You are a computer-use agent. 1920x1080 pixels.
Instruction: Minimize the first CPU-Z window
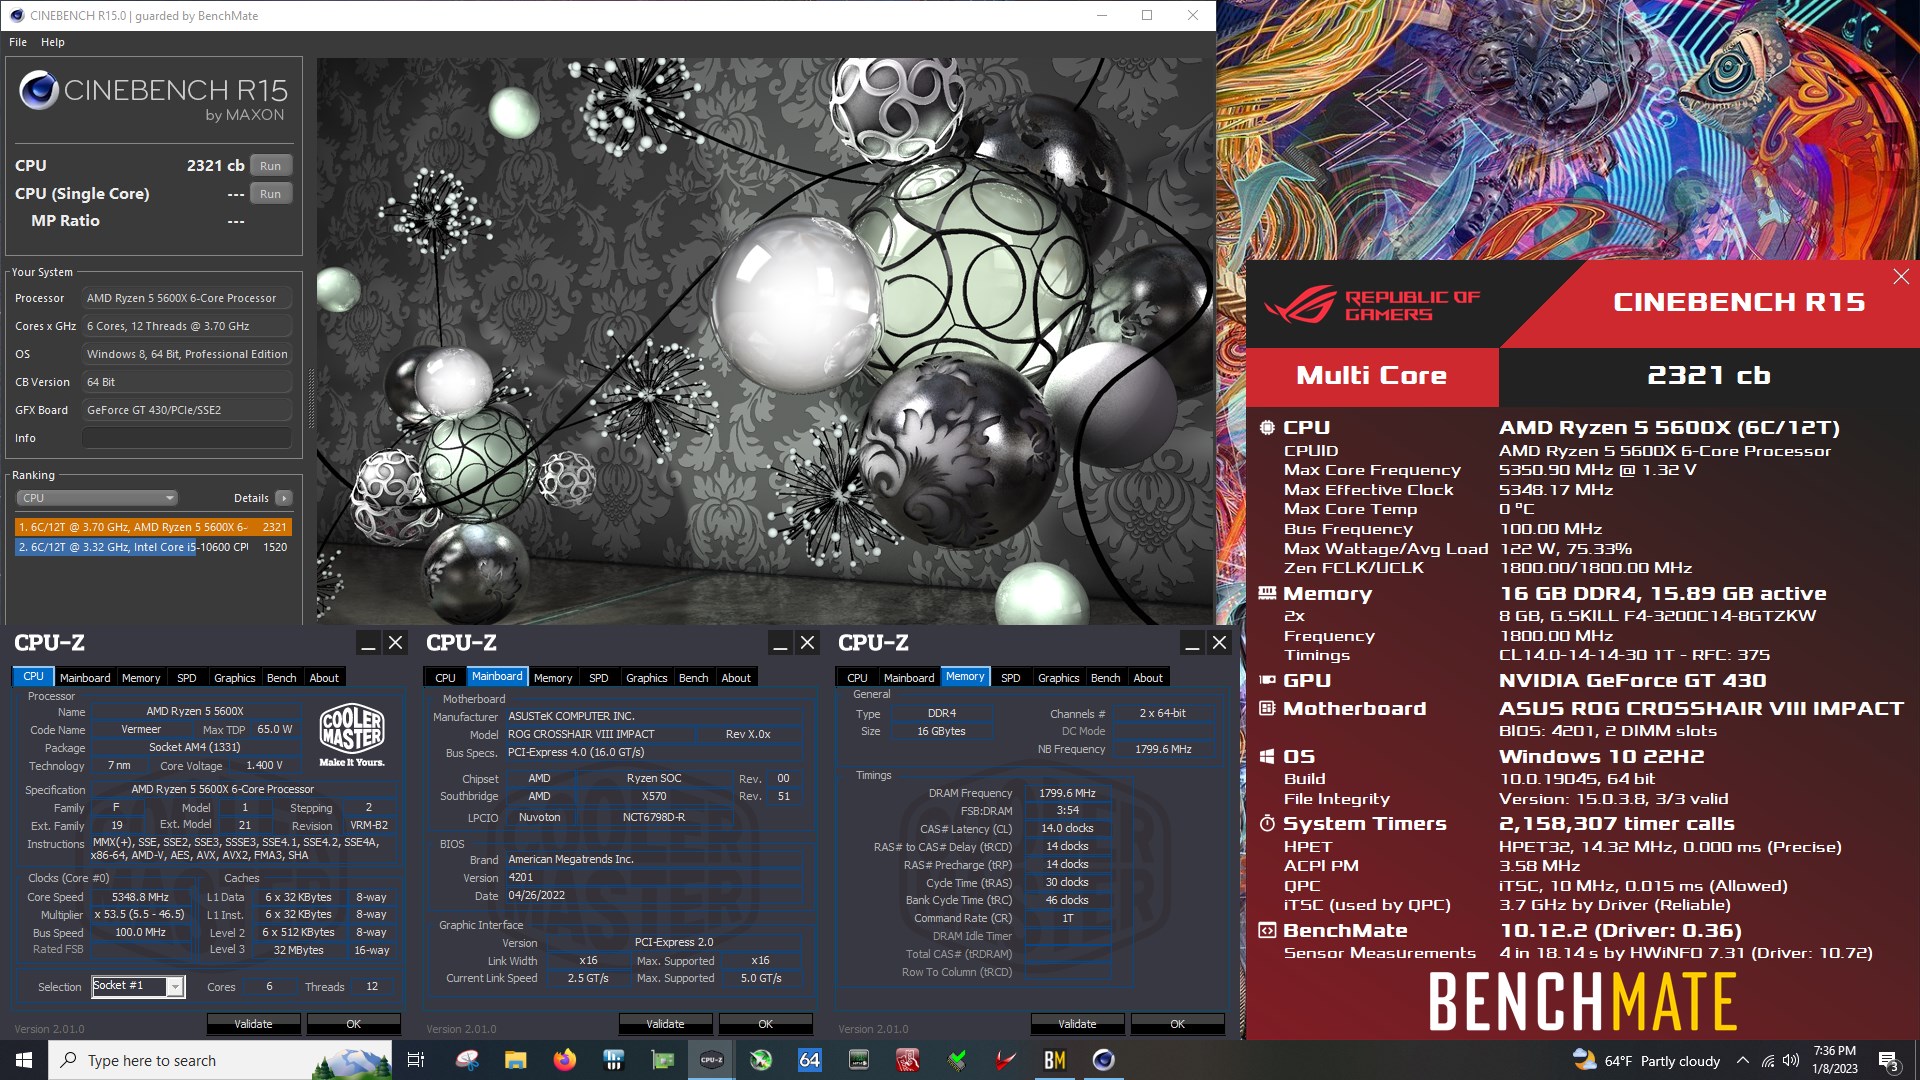point(368,643)
